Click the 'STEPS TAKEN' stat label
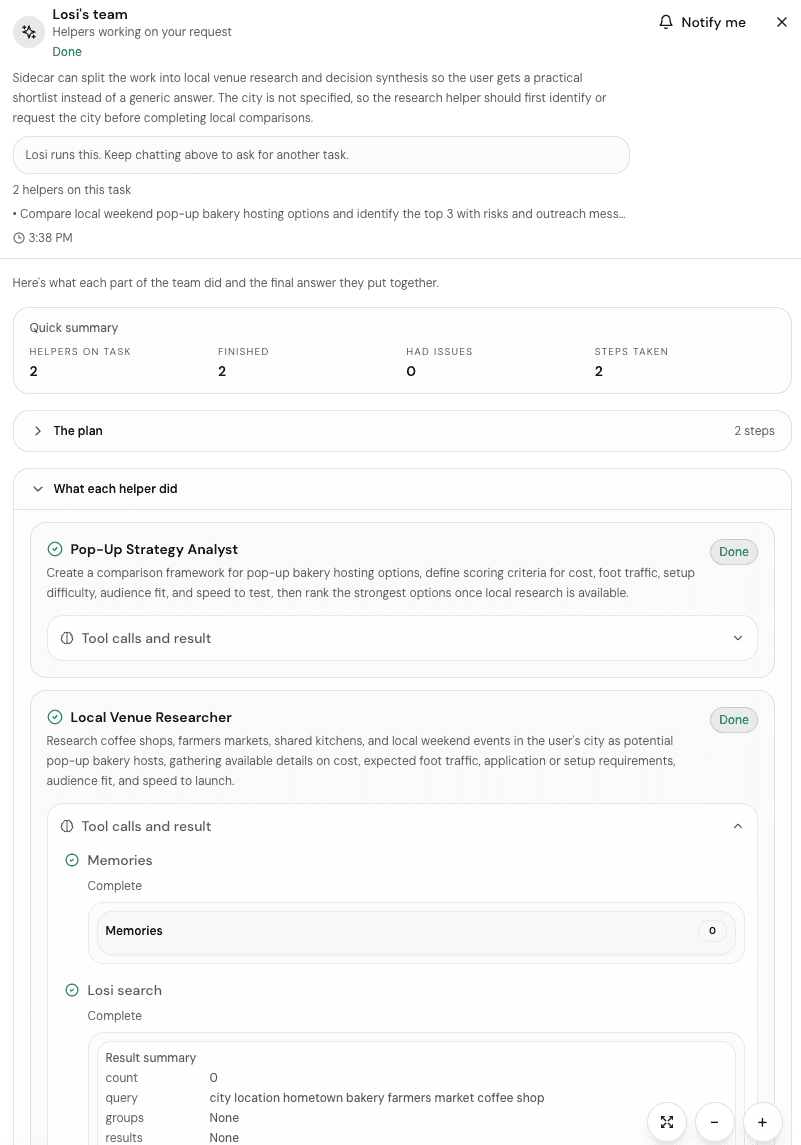The image size is (801, 1145). pyautogui.click(x=632, y=351)
